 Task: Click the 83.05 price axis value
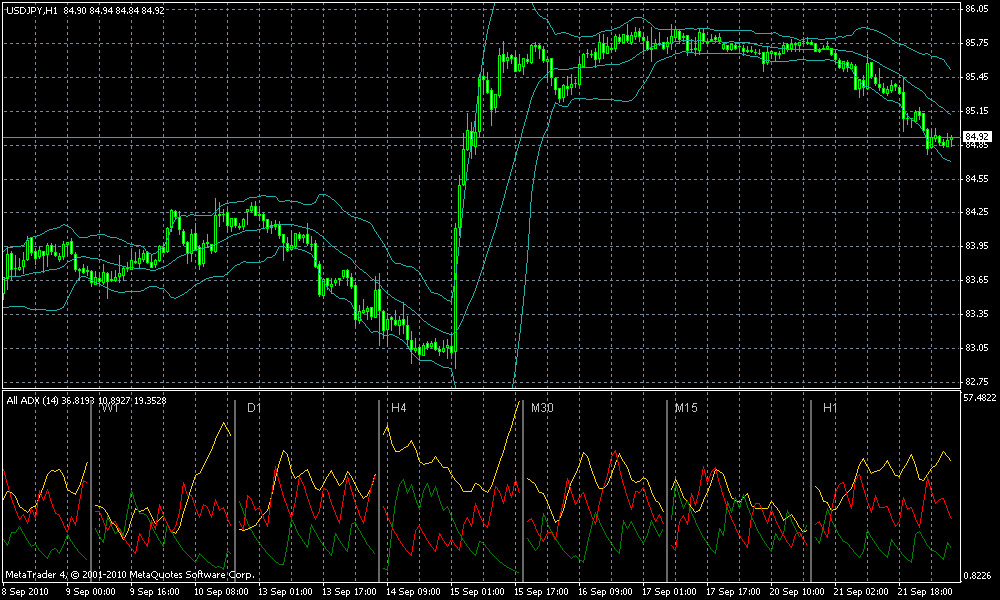click(x=976, y=348)
